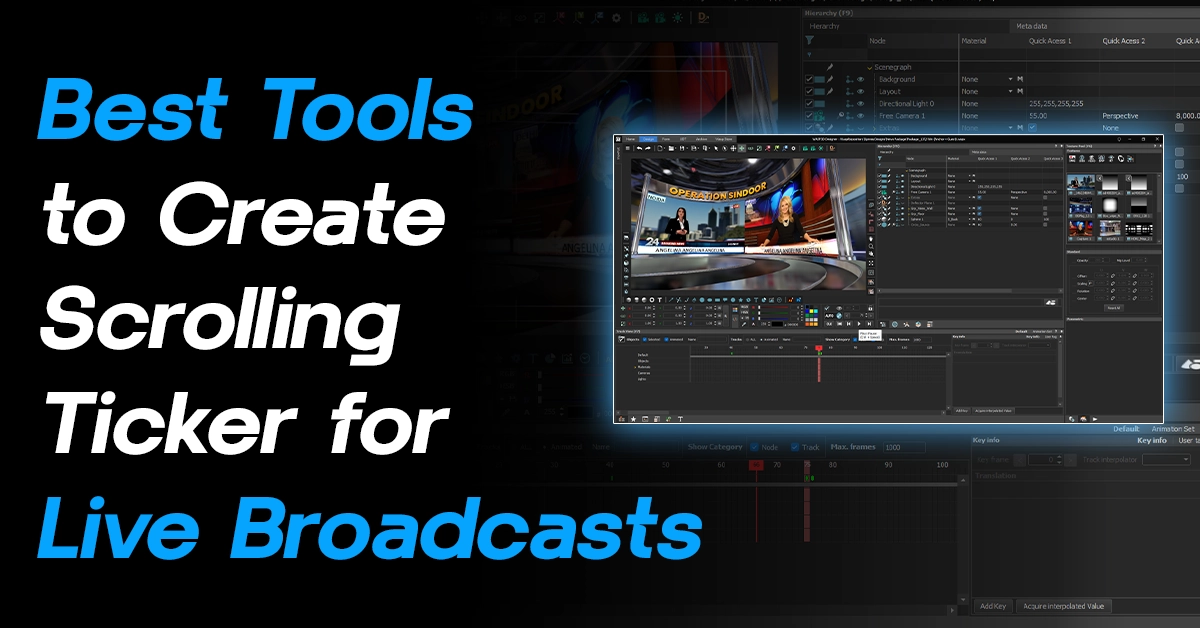Open the Material dropdown of the Layout row
The height and width of the screenshot is (628, 1200).
(1011, 91)
